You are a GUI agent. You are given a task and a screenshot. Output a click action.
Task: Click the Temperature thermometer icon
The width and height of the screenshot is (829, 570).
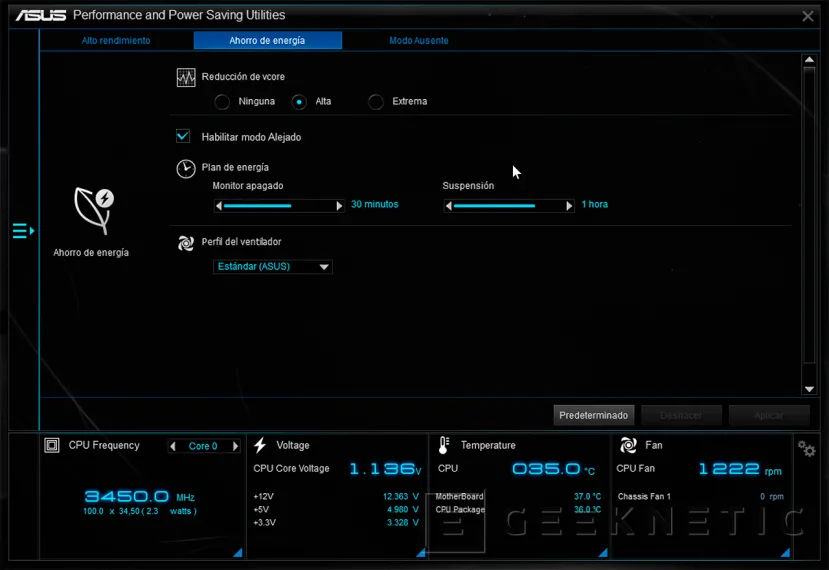(x=444, y=445)
